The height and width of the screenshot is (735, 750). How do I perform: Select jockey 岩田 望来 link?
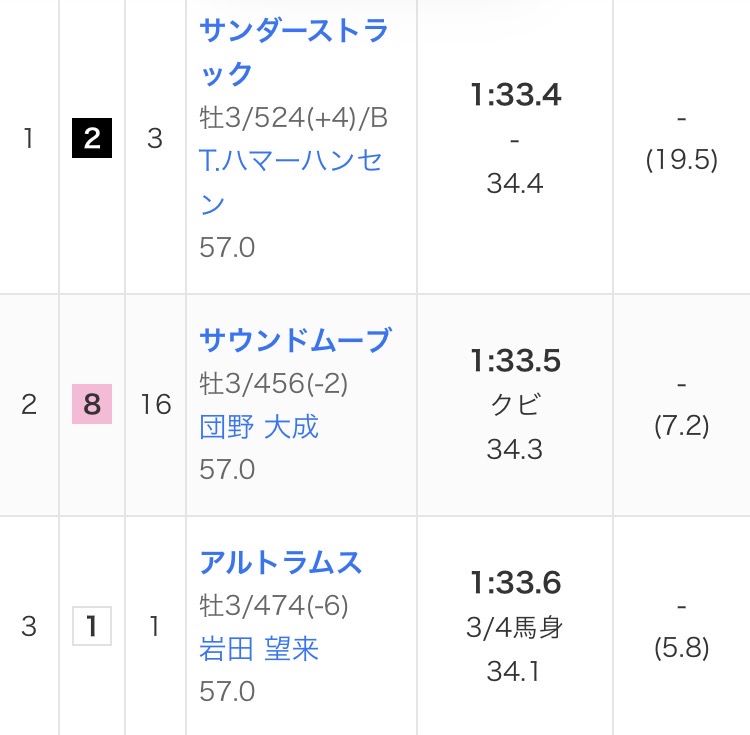(x=259, y=649)
